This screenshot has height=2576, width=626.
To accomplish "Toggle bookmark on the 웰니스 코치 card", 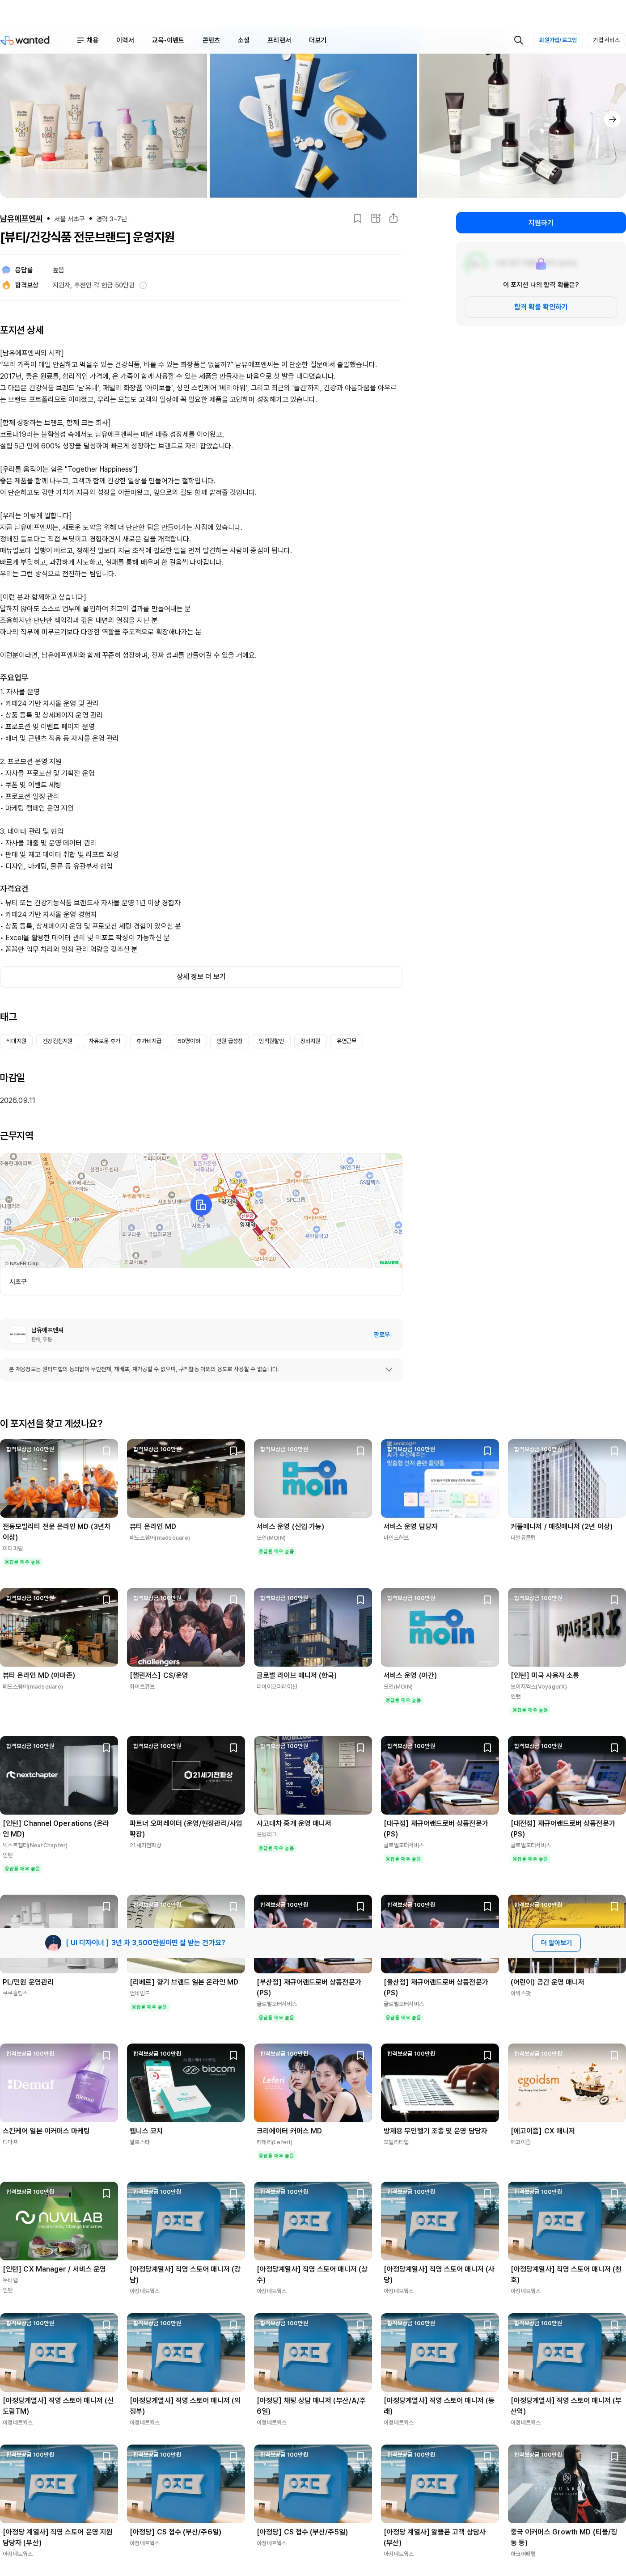I will tap(233, 2056).
